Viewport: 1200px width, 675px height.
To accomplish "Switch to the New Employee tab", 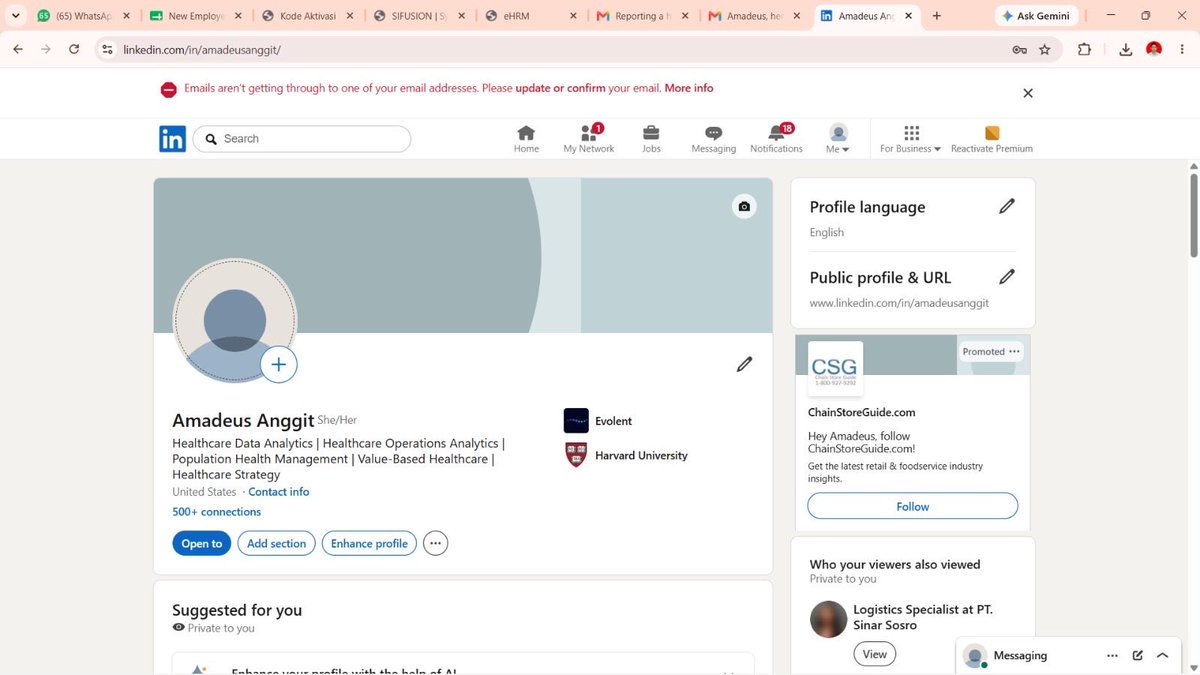I will point(195,16).
